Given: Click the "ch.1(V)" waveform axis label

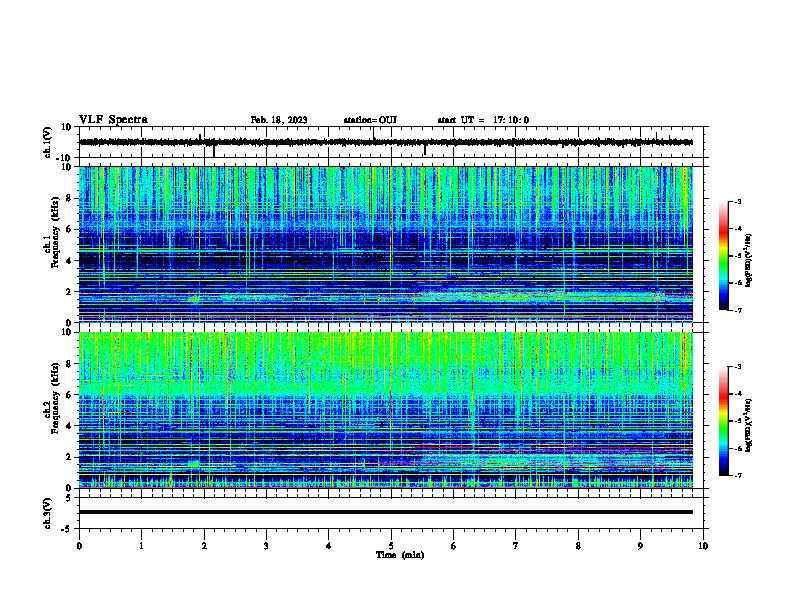Looking at the screenshot, I should point(48,142).
